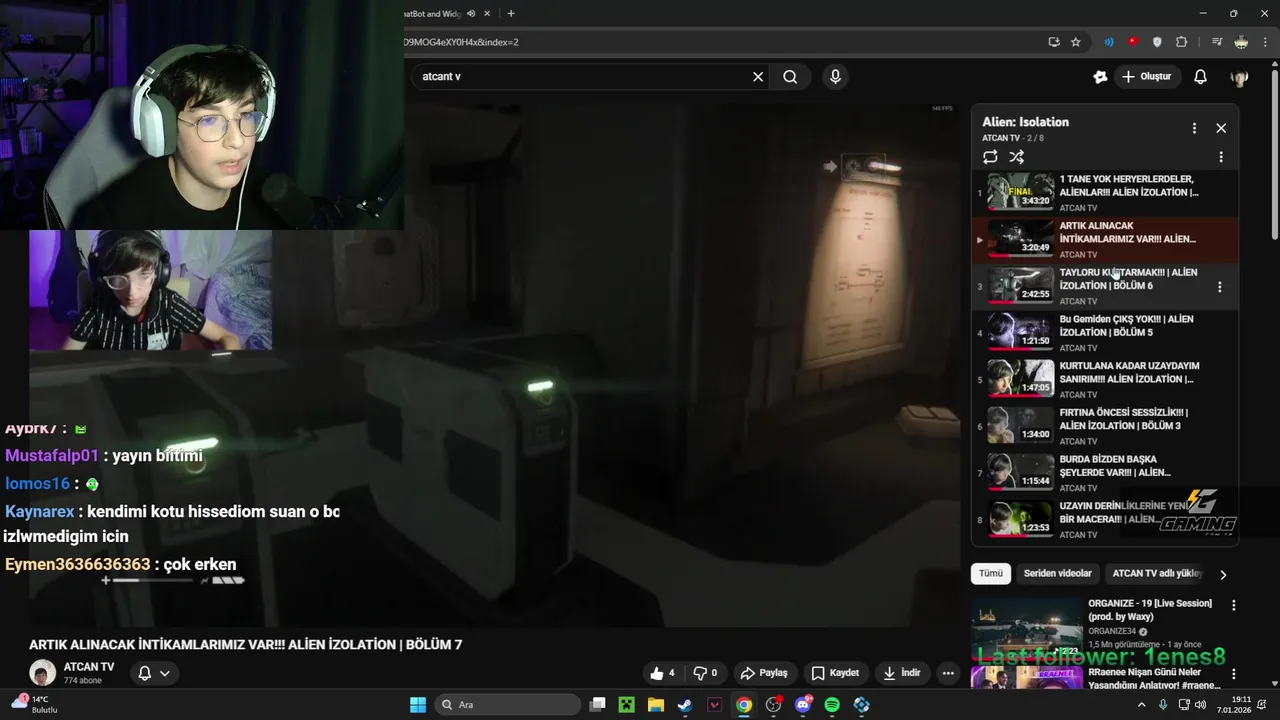Open subscription notification bell dropdown
Screen dimensions: 1280x720
point(154,673)
